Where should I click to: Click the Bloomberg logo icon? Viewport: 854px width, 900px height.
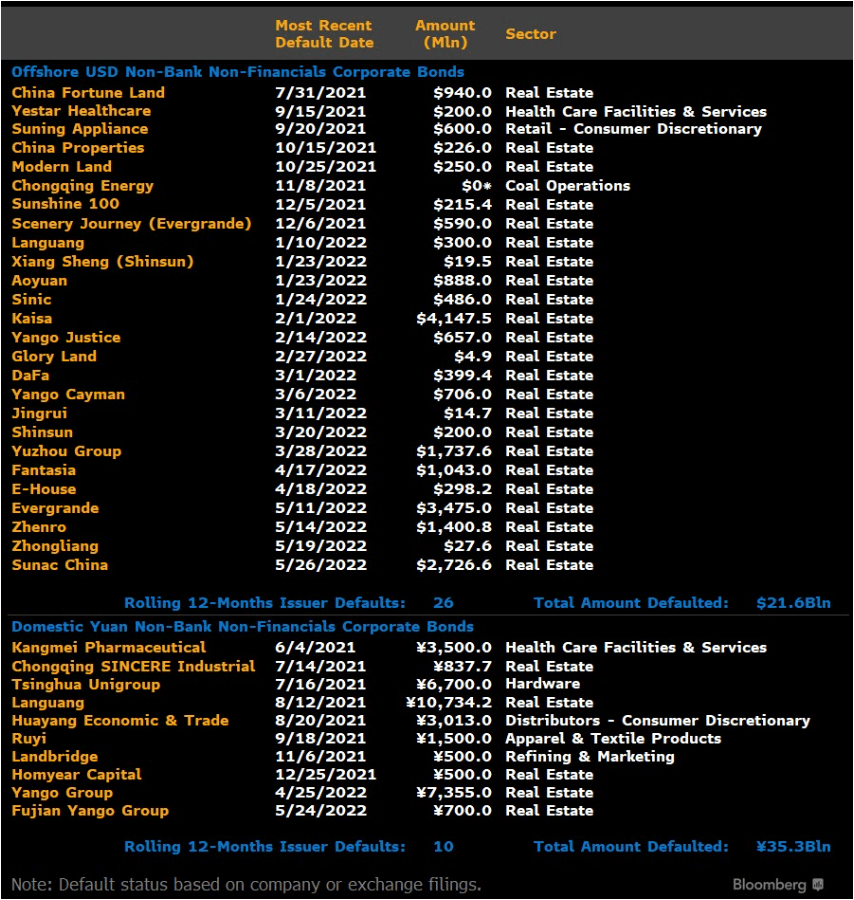(818, 884)
